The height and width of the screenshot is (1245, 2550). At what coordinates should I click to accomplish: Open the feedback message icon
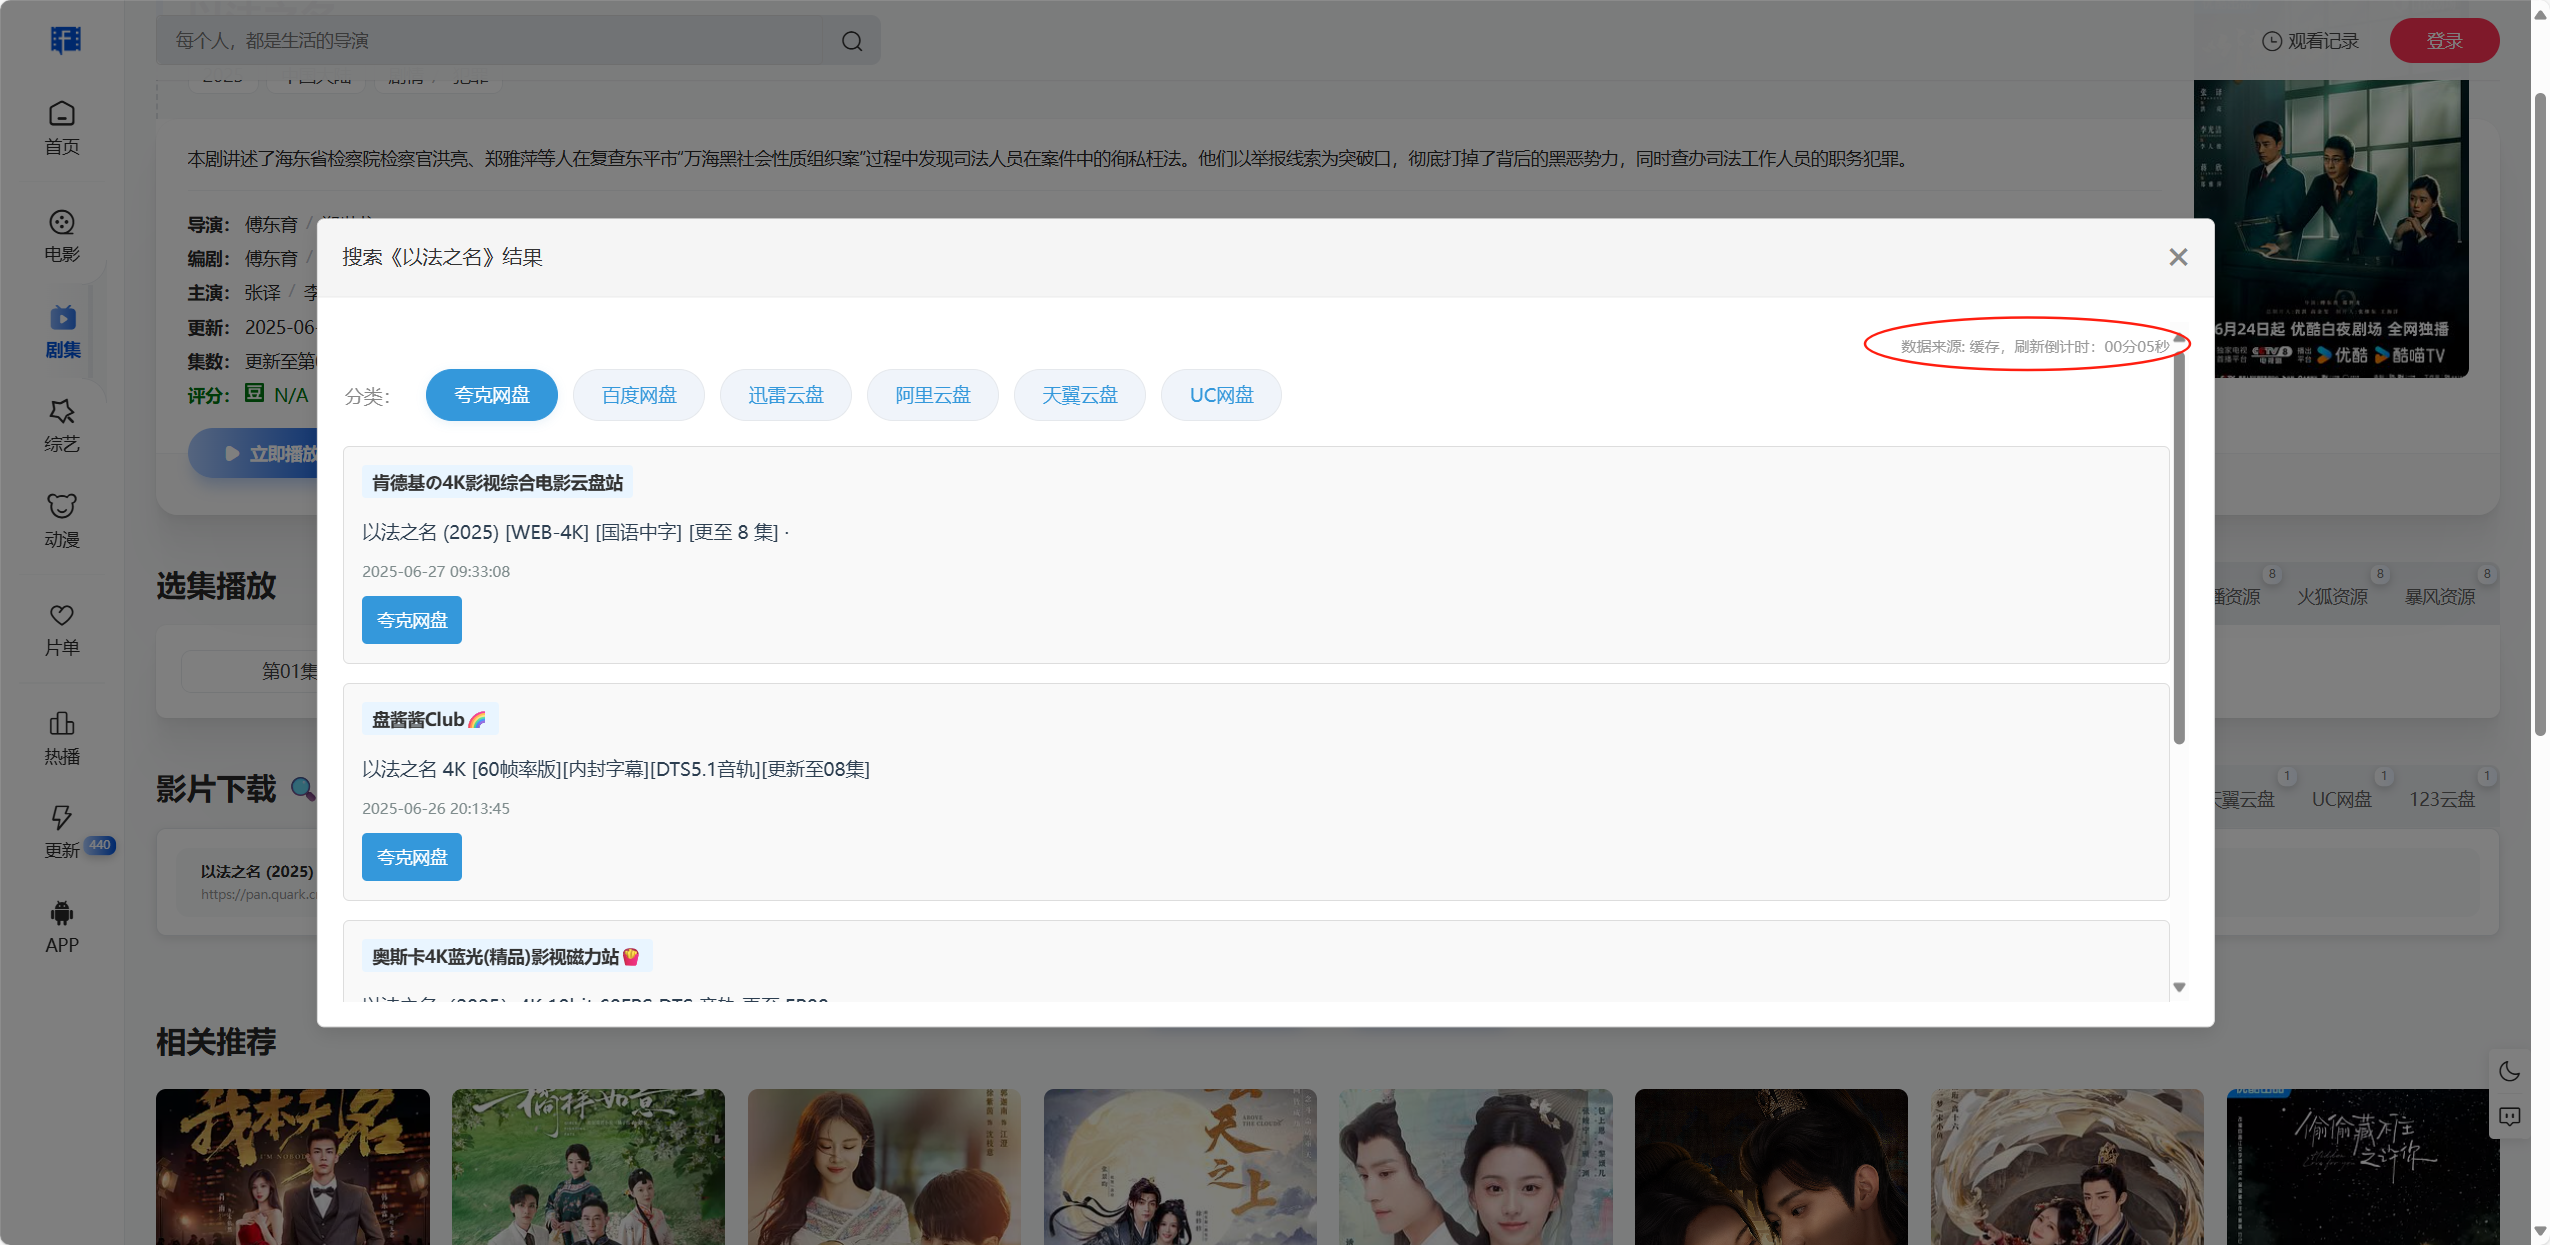click(2509, 1116)
